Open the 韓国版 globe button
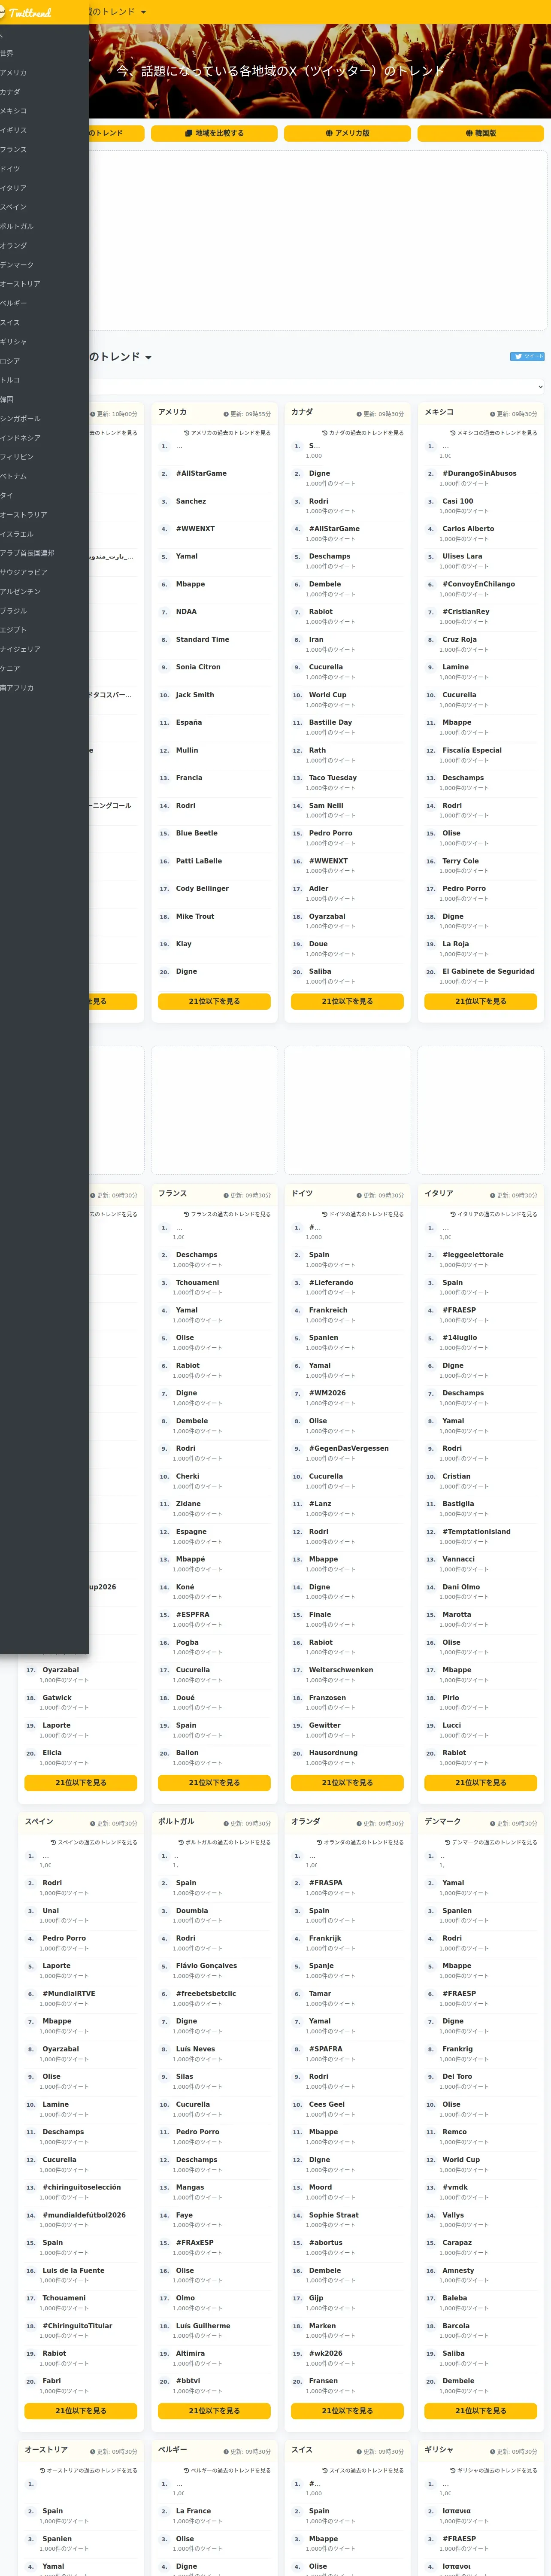 pos(481,133)
